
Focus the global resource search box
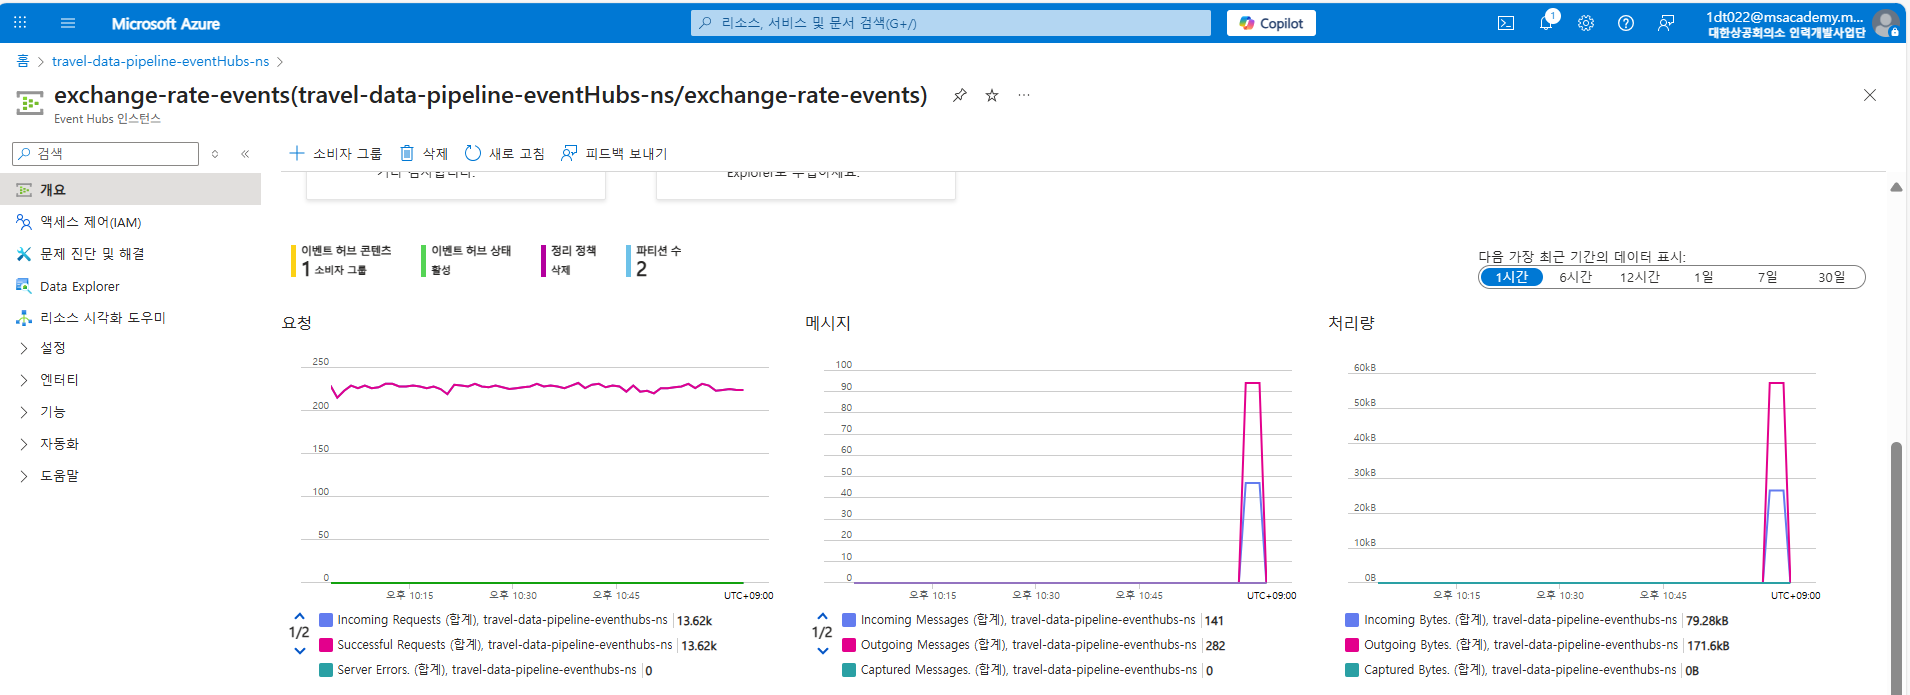click(950, 23)
